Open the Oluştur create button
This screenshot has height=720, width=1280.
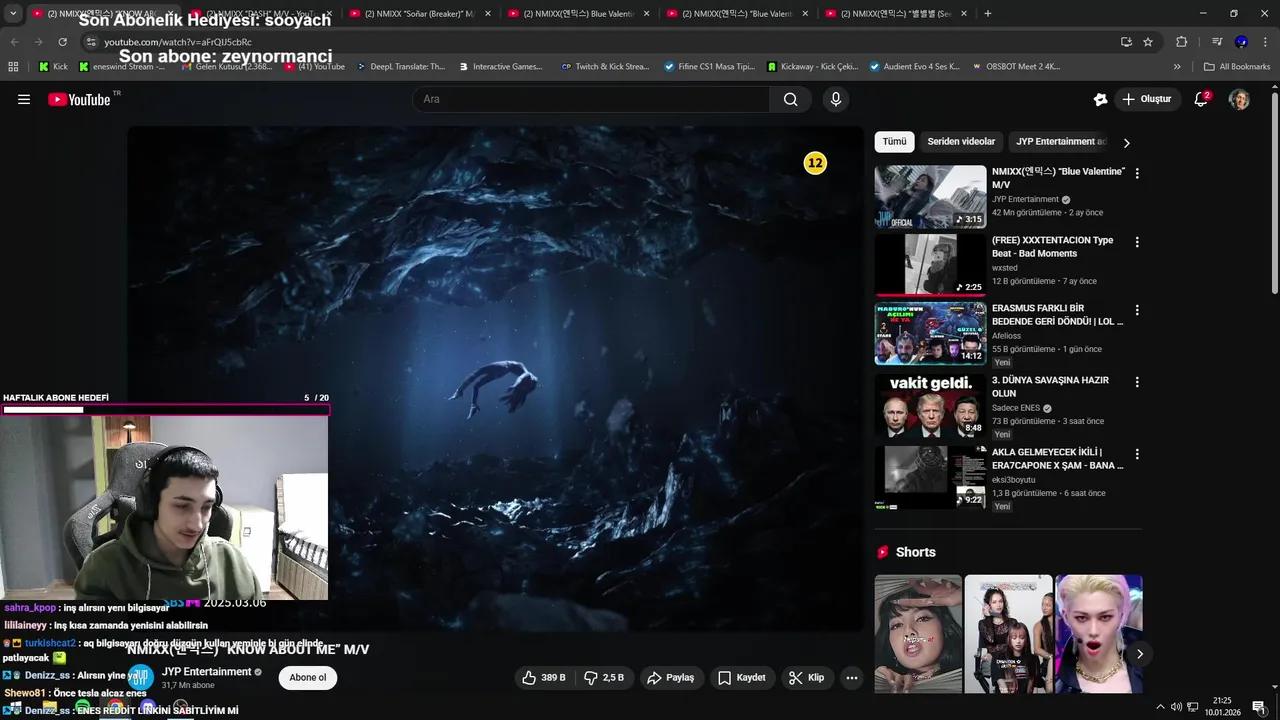click(x=1147, y=99)
